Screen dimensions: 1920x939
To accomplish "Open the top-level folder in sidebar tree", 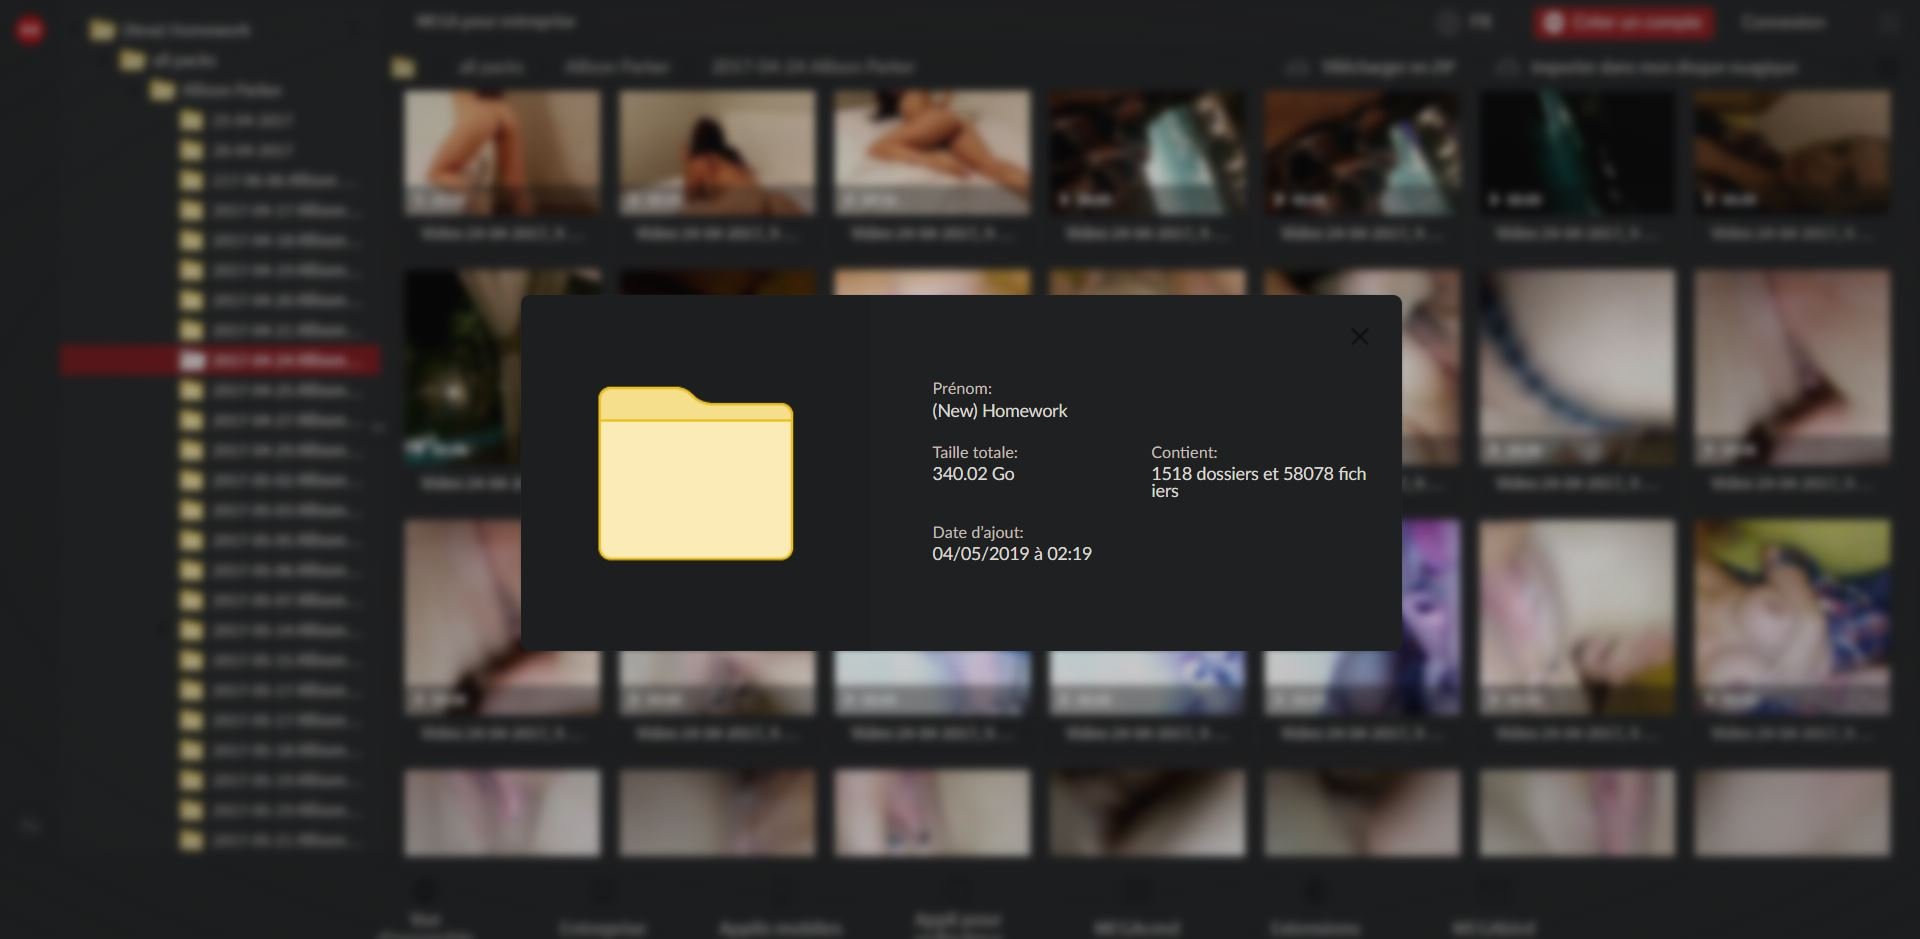I will (102, 30).
